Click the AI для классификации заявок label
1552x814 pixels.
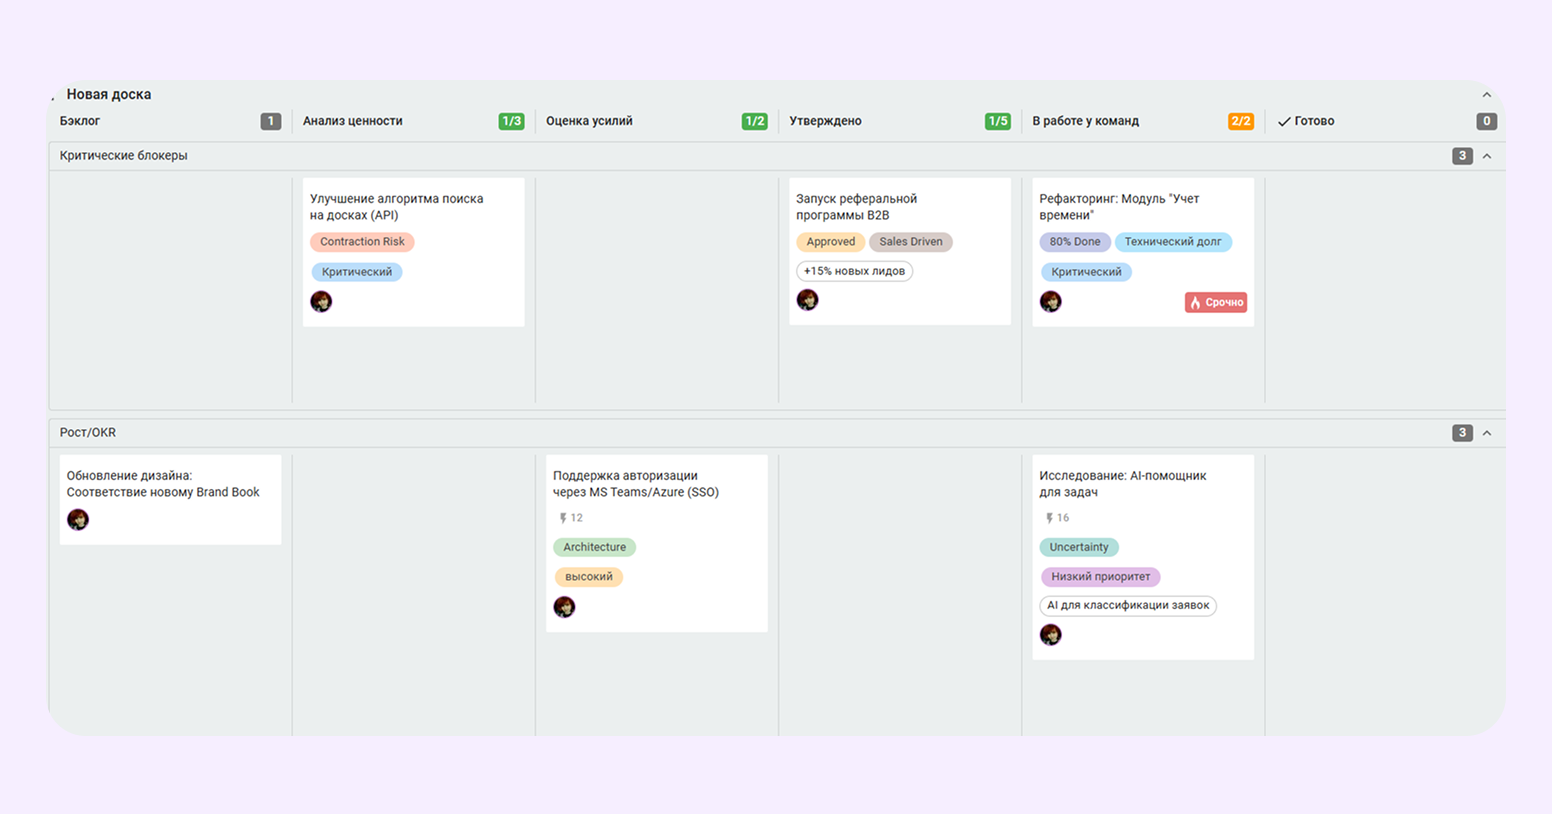click(1128, 605)
